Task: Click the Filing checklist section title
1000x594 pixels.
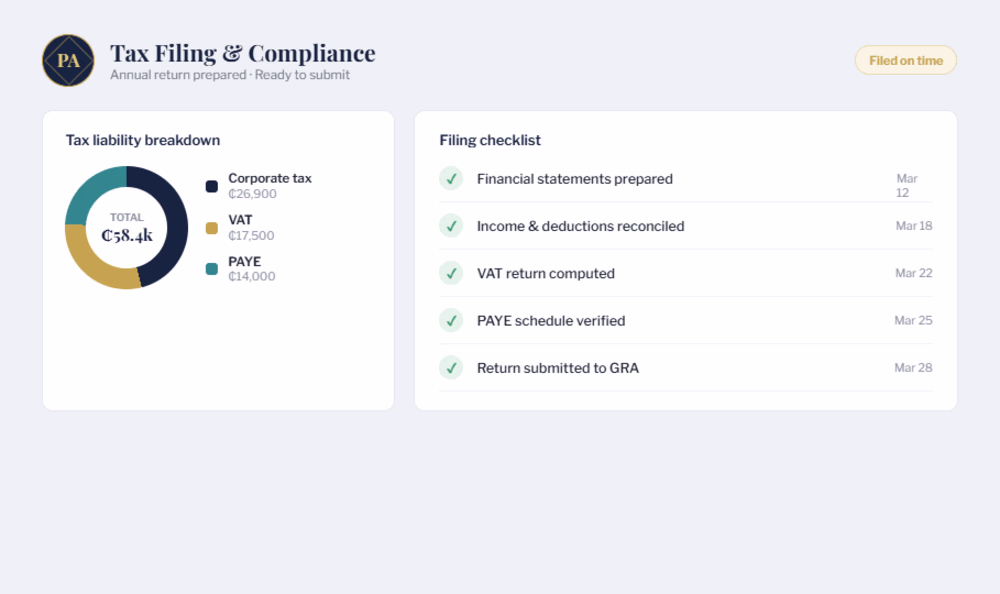Action: [490, 140]
